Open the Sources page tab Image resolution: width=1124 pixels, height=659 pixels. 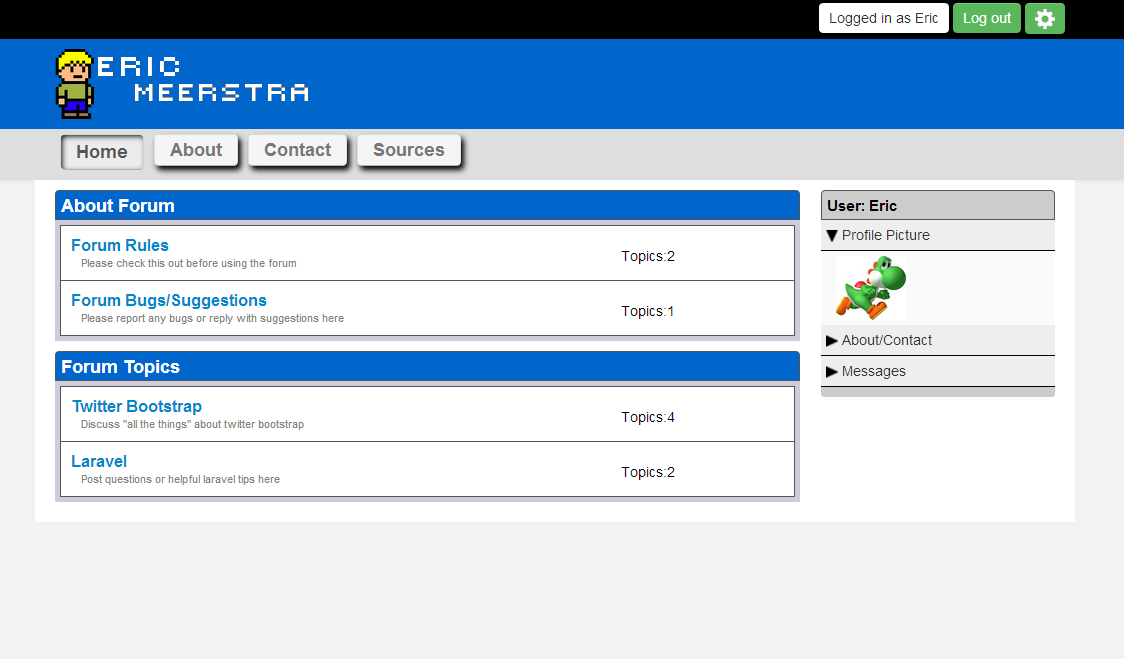pos(409,150)
